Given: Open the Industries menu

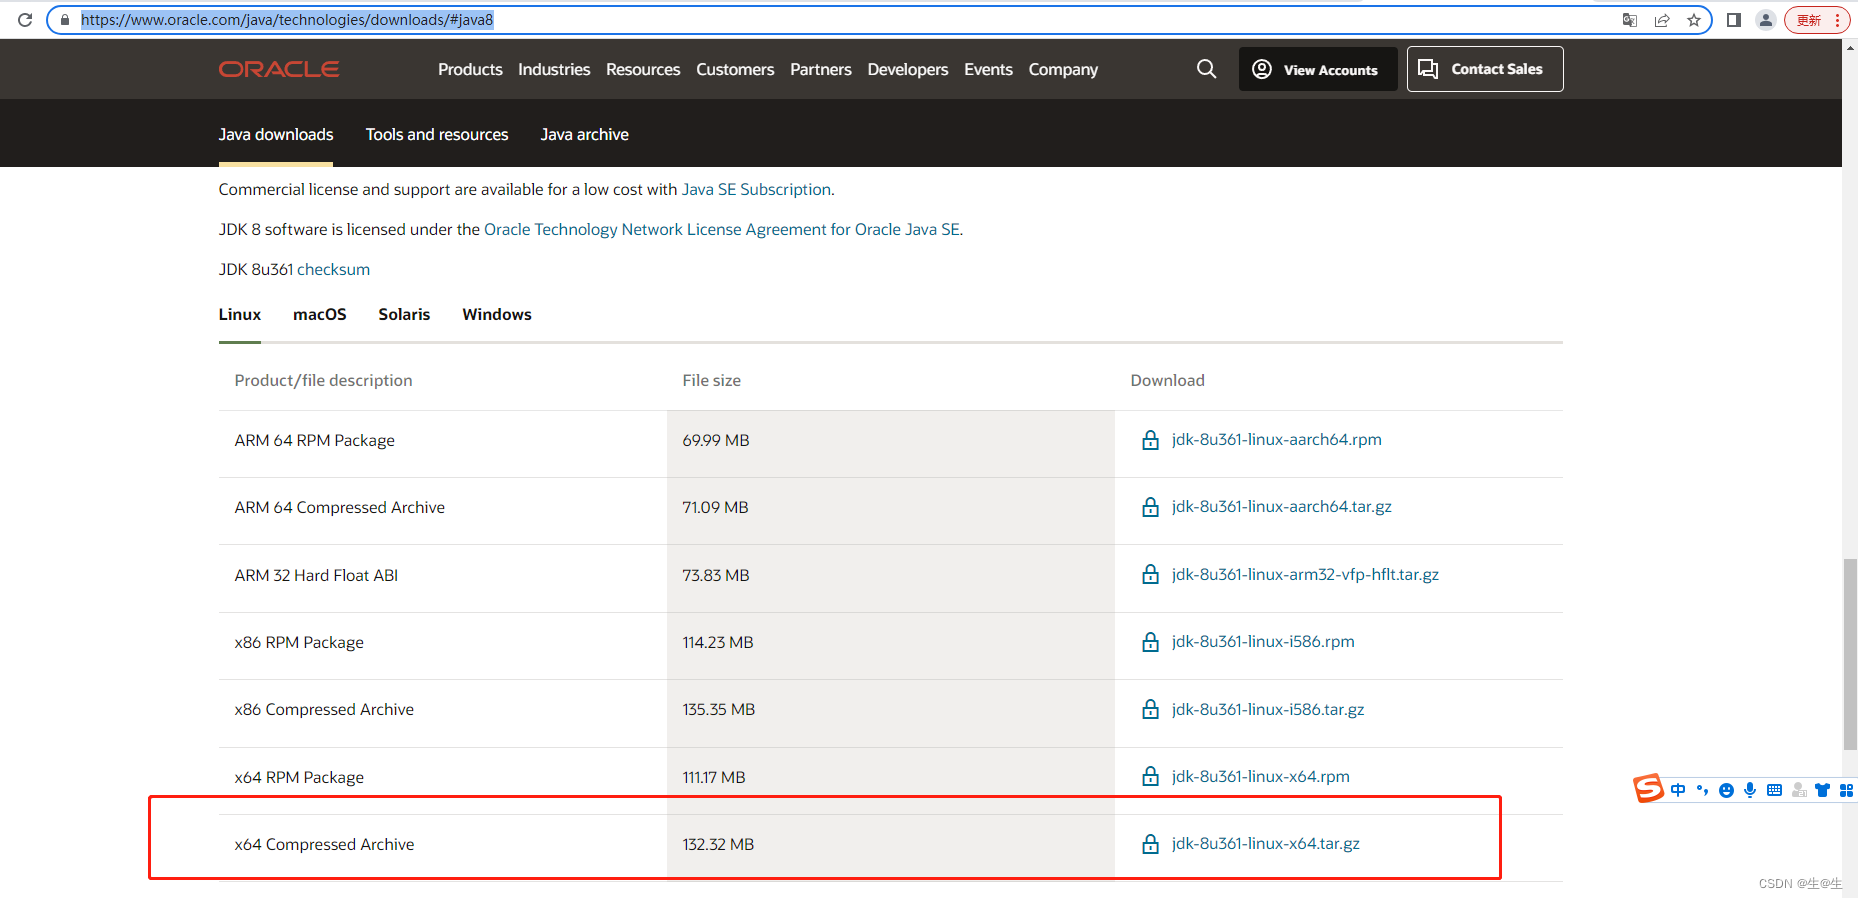Looking at the screenshot, I should click(x=554, y=69).
